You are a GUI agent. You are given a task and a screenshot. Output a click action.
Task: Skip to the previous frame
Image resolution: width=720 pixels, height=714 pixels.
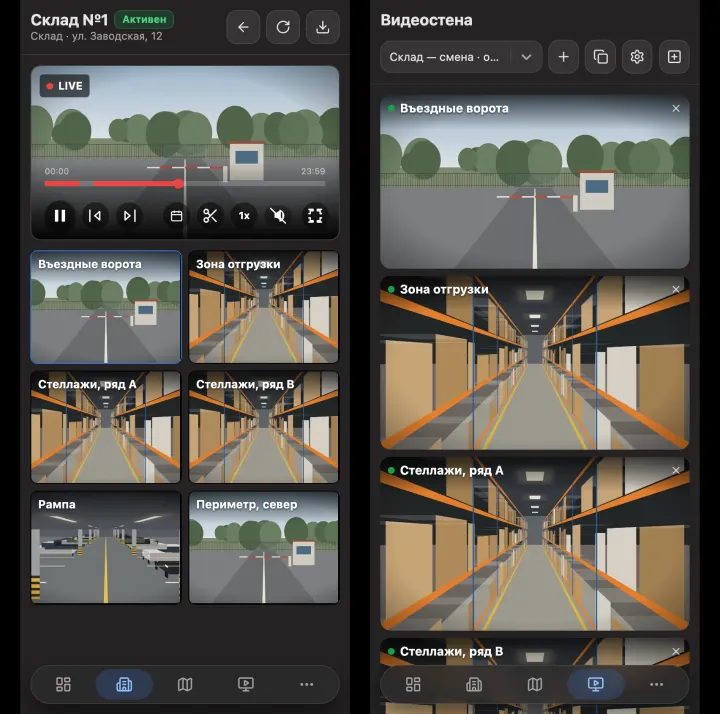pos(95,216)
